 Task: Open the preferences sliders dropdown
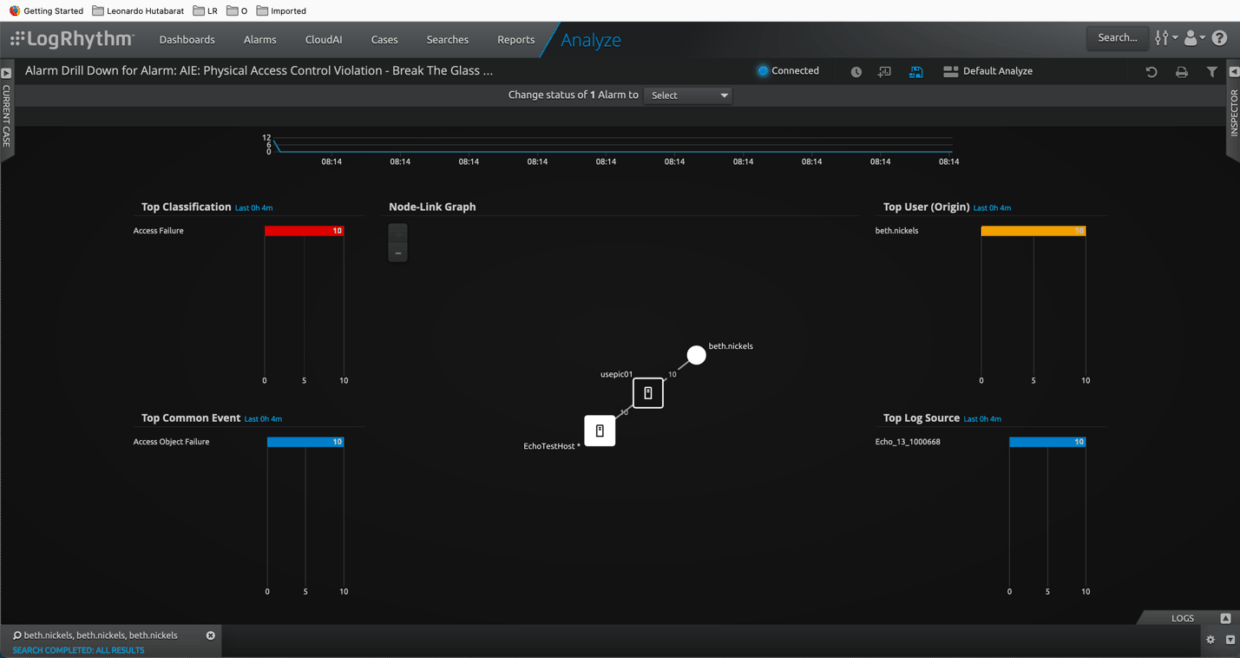[x=1164, y=37]
